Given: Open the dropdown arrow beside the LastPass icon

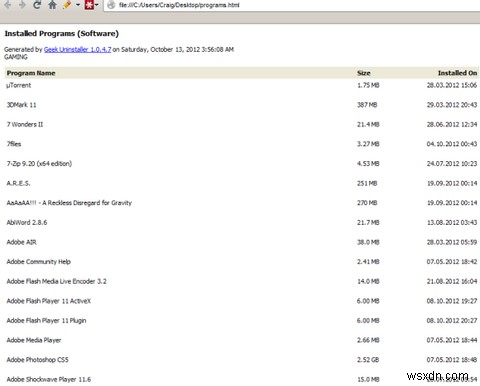Looking at the screenshot, I should [x=97, y=5].
